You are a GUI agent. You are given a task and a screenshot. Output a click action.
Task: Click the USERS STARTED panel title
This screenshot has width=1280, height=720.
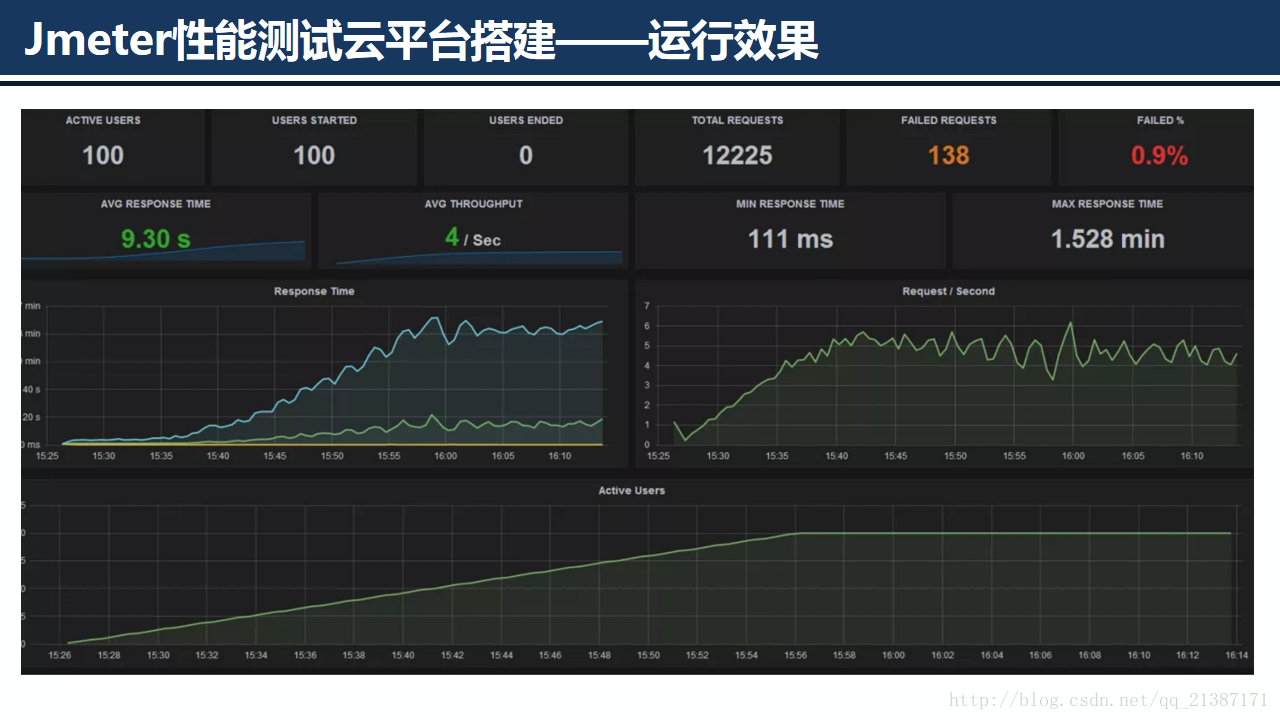(314, 120)
